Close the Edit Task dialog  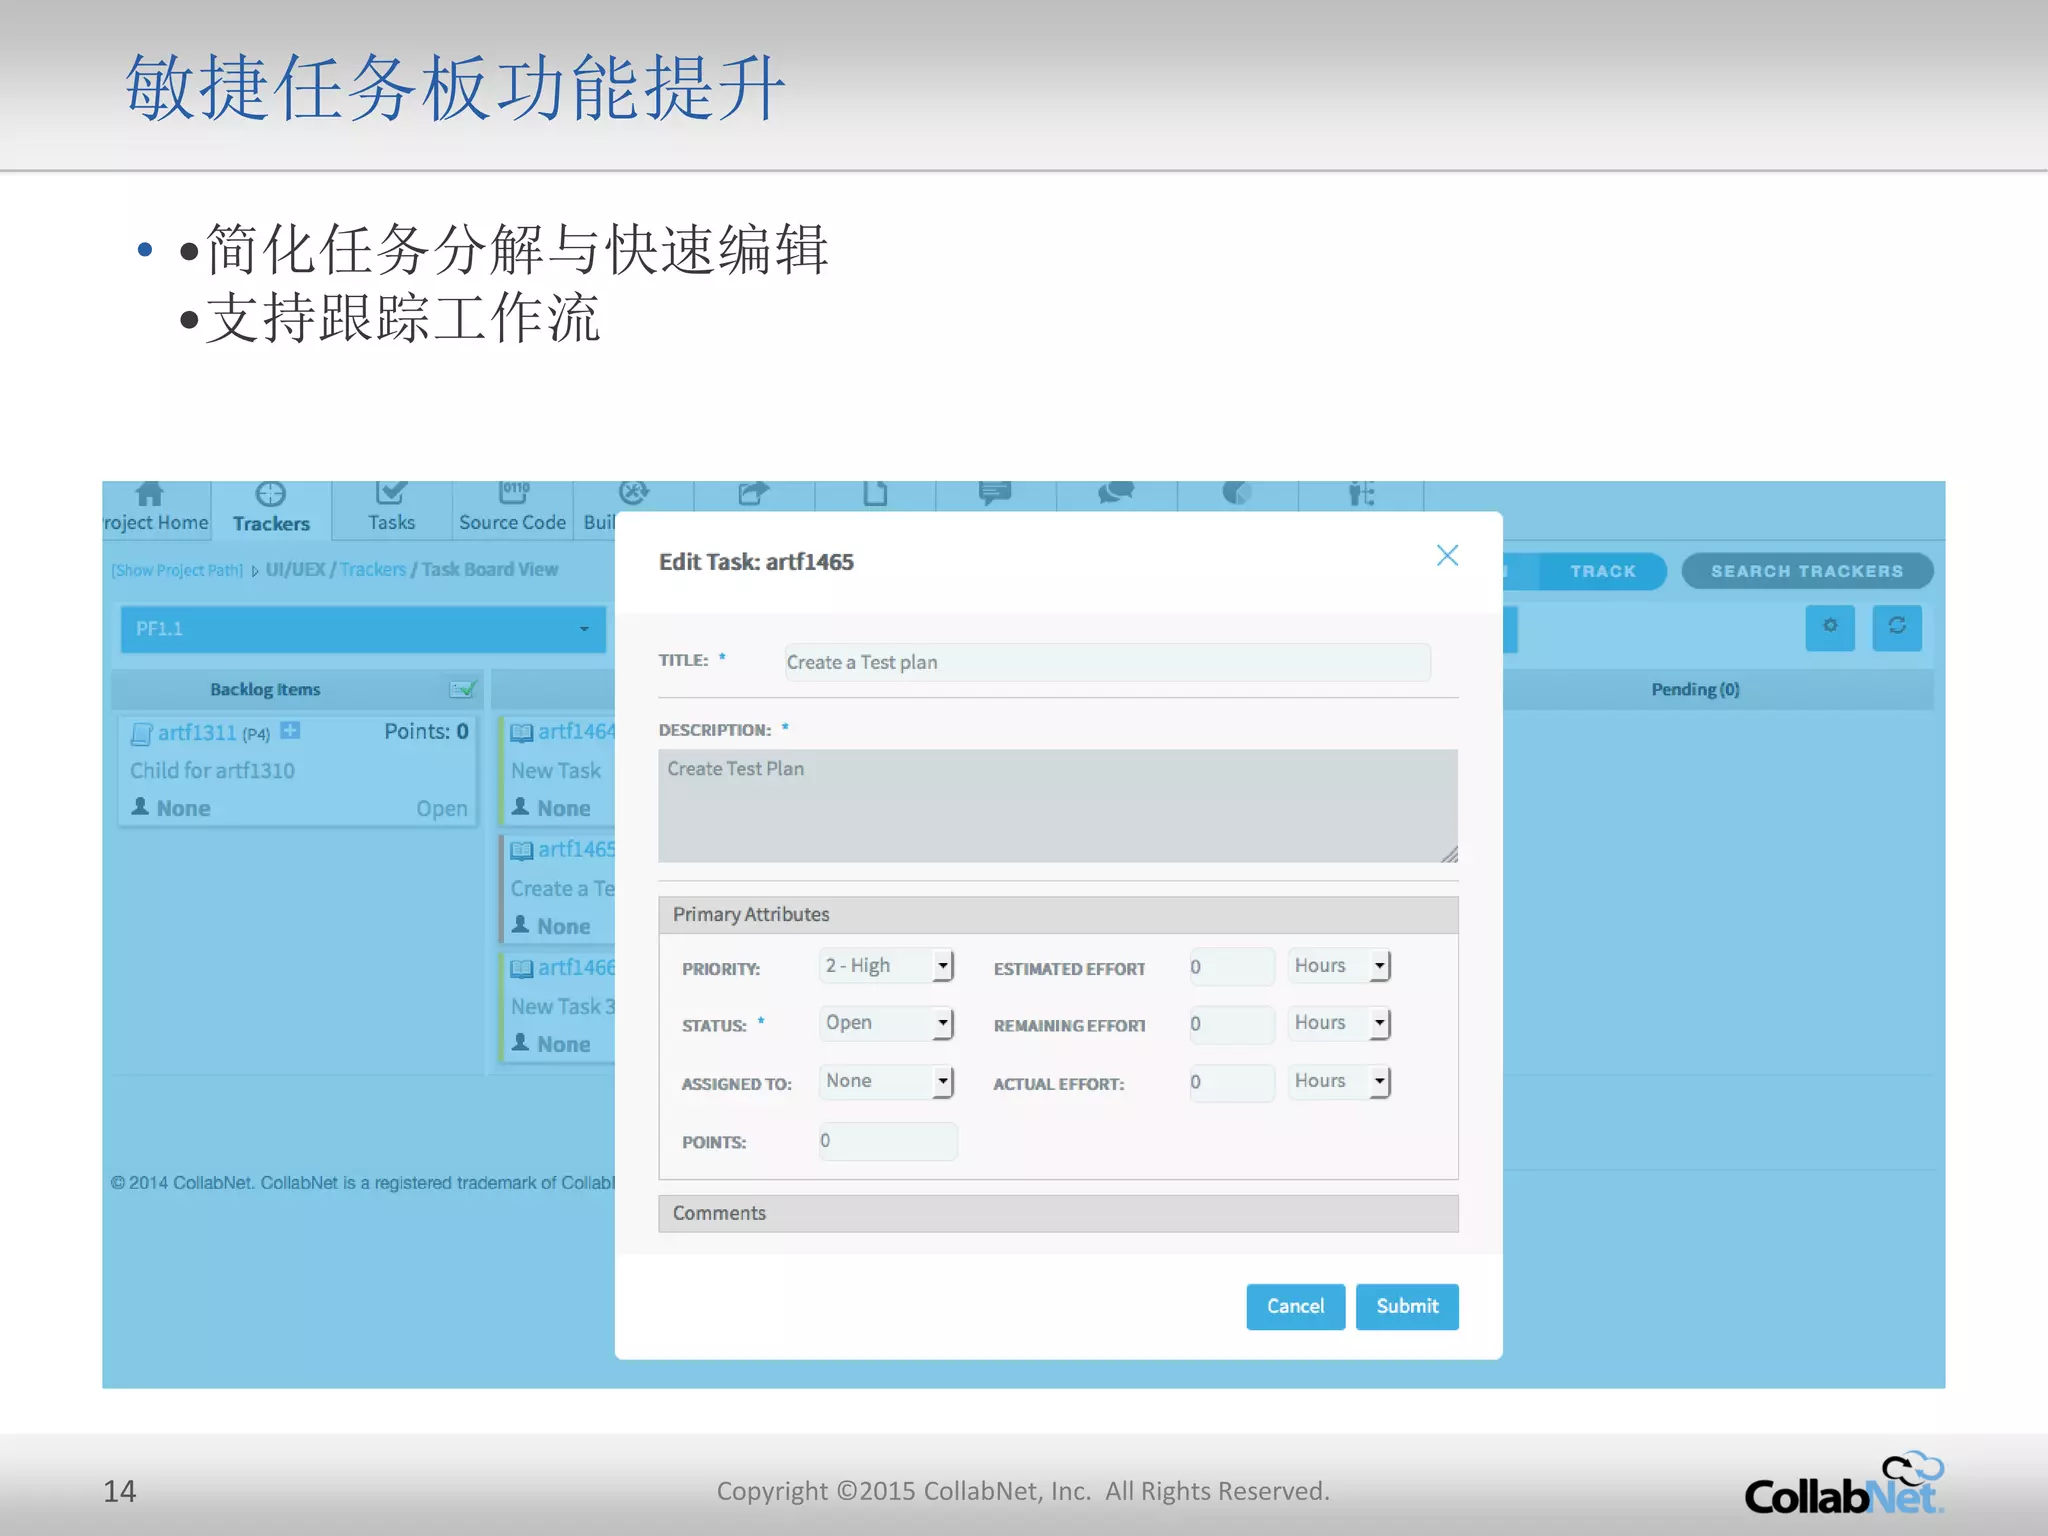point(1447,556)
